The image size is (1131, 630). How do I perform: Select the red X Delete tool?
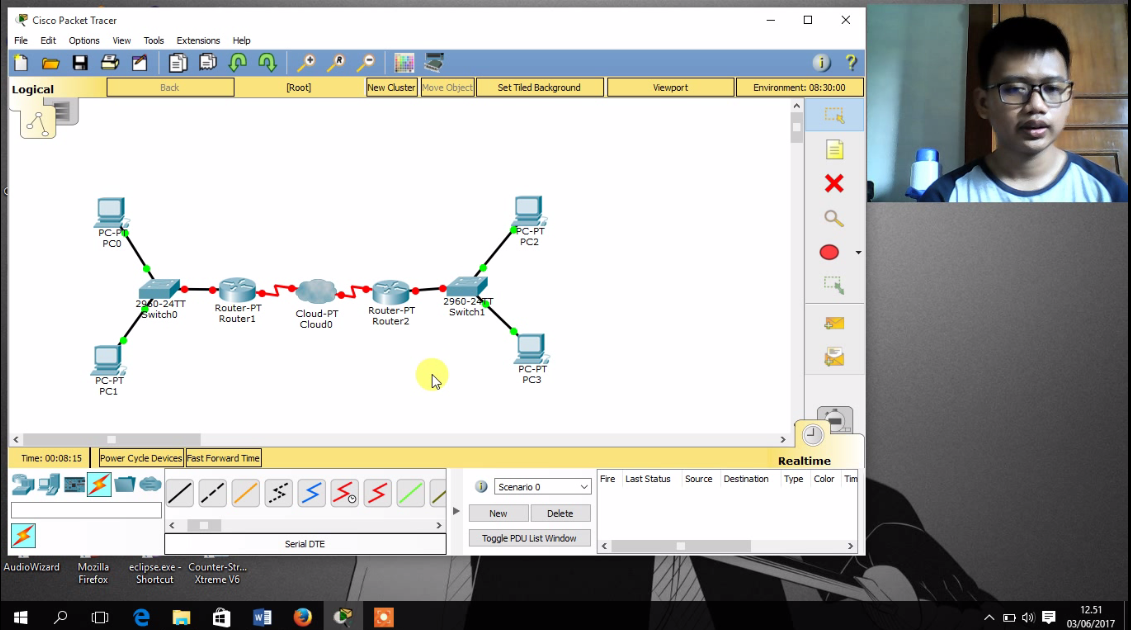[835, 183]
